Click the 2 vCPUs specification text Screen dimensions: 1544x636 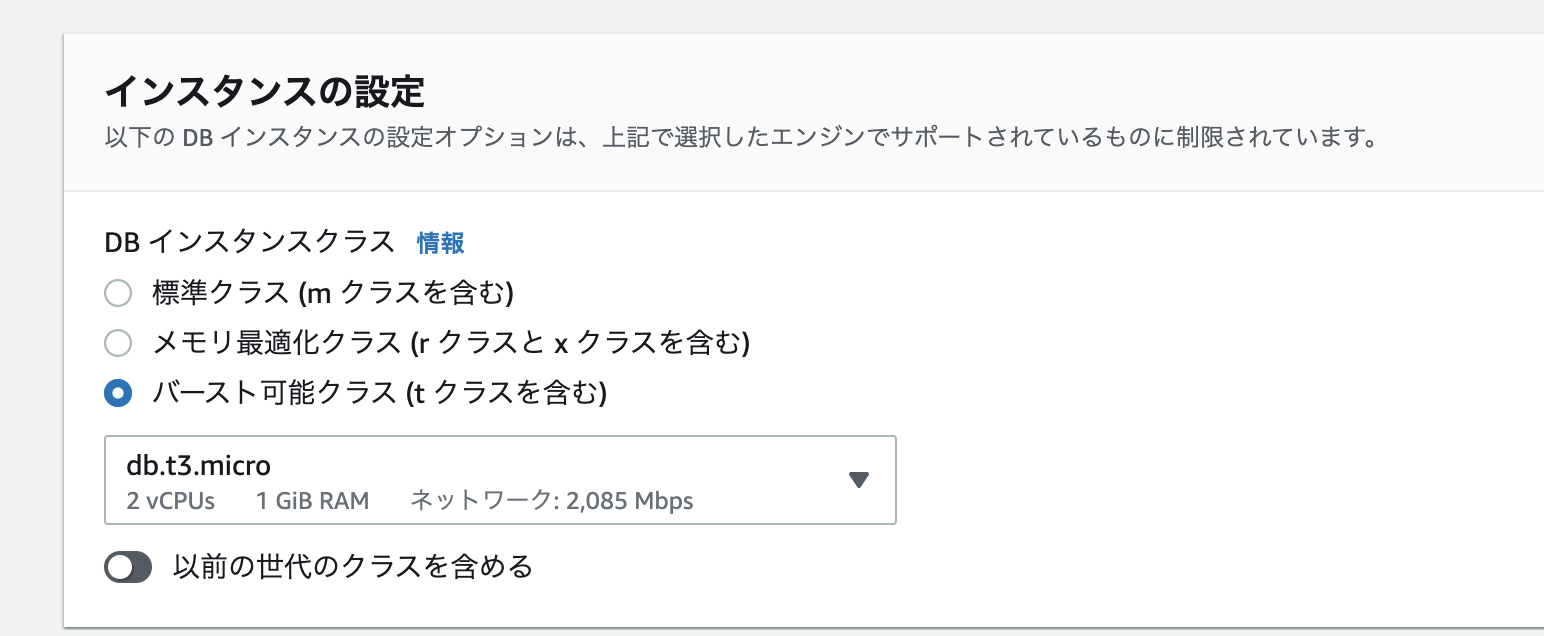[x=167, y=501]
